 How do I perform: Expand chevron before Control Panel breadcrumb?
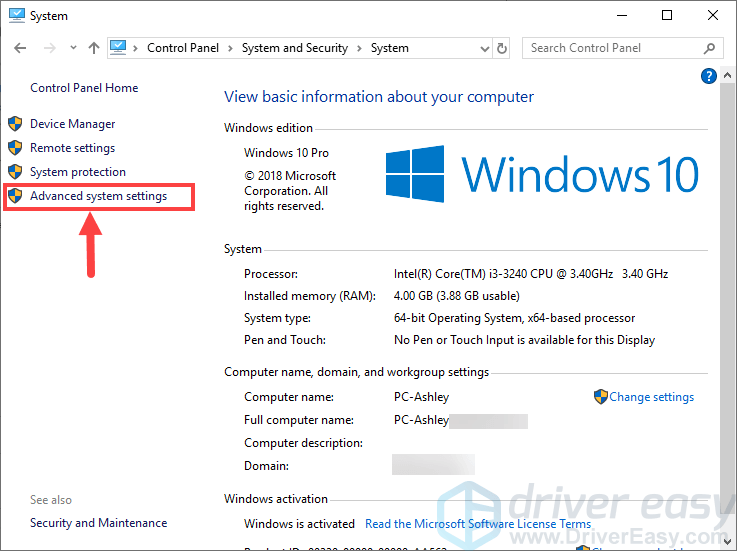pyautogui.click(x=135, y=48)
